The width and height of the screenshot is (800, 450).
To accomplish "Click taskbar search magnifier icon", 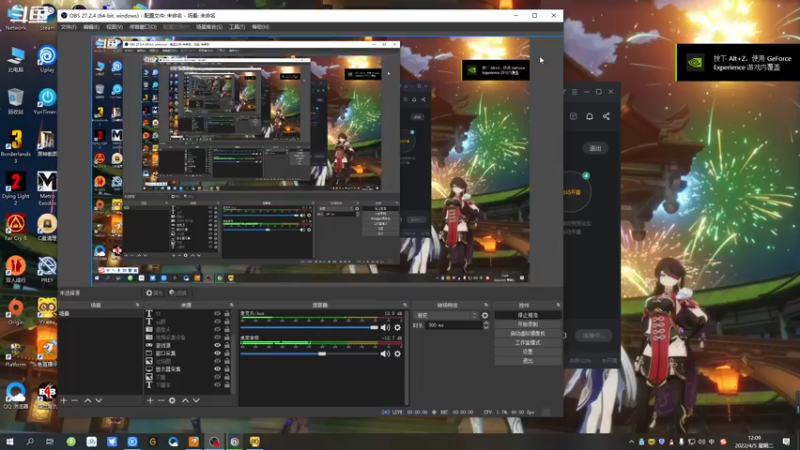I will tap(30, 442).
